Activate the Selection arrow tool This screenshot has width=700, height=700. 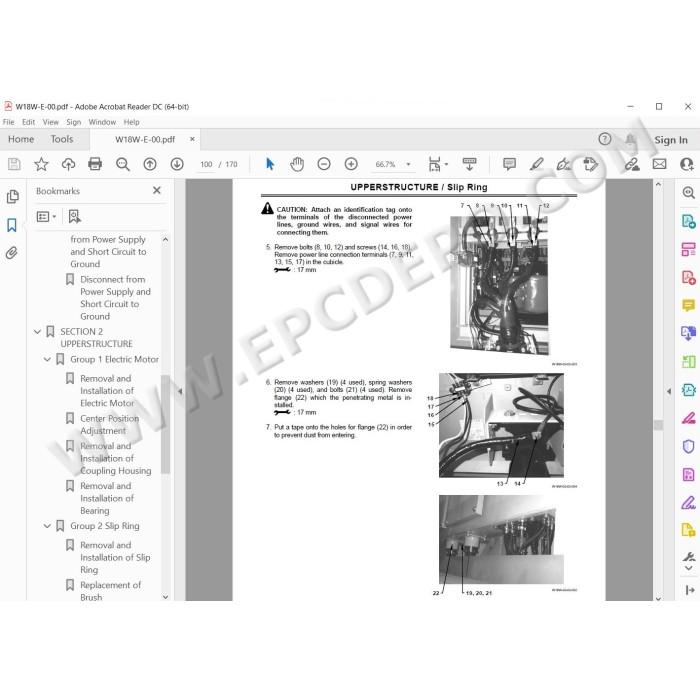[270, 164]
